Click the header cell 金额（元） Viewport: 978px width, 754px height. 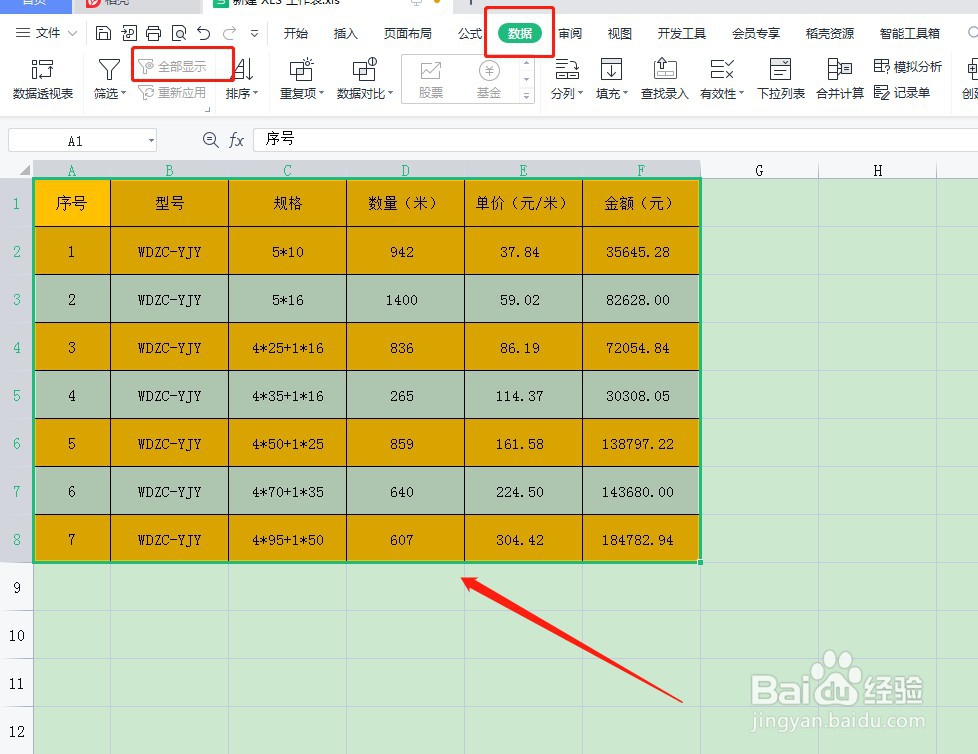point(641,203)
